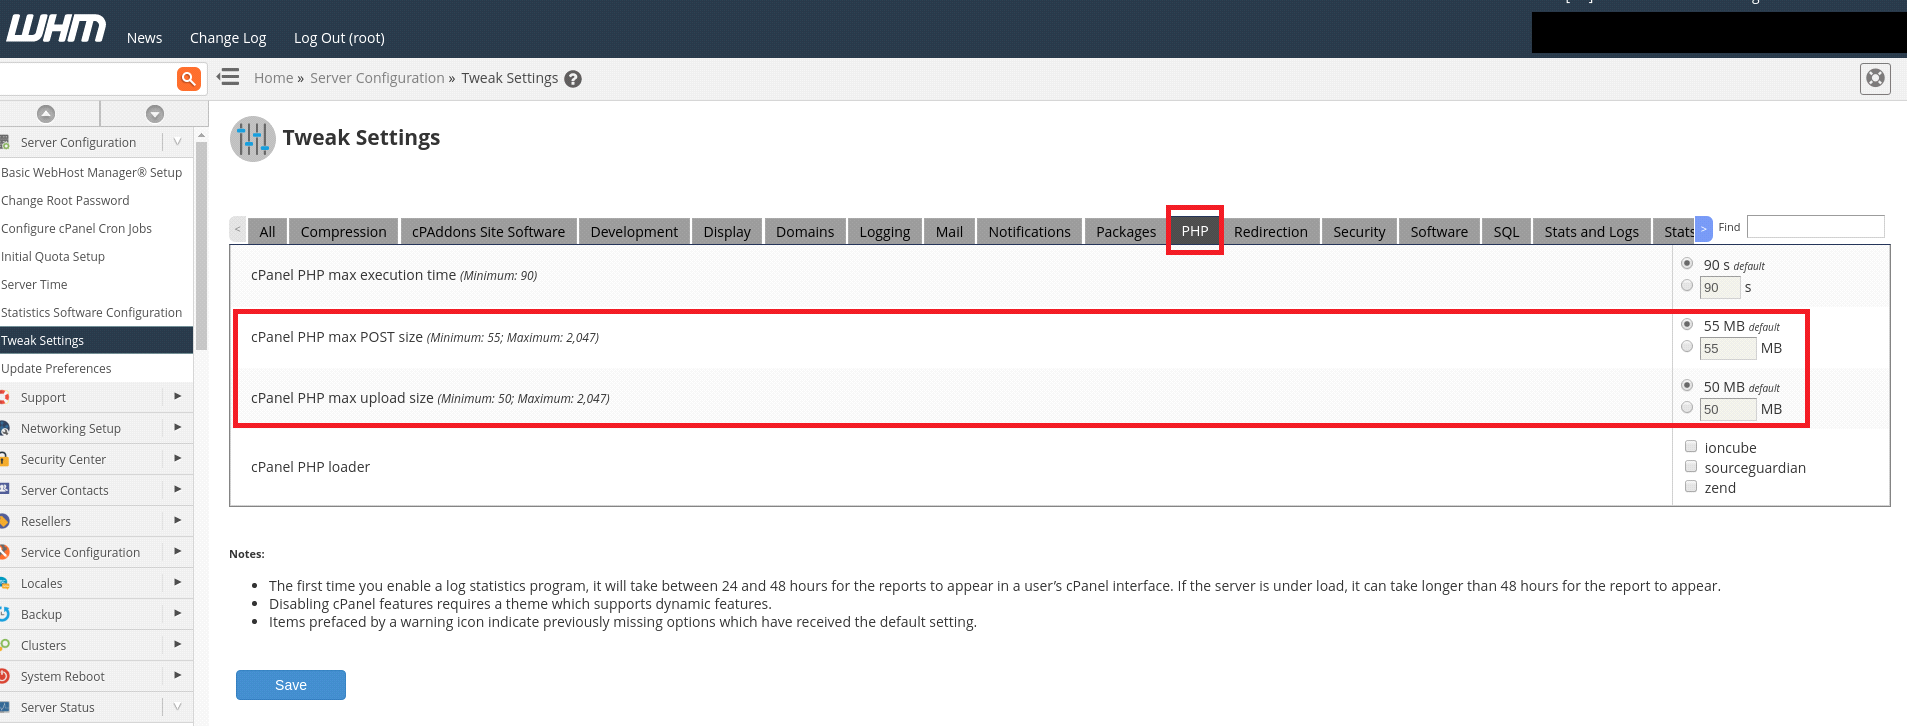Screen dimensions: 1907x726
Task: Click the Networking Setup category icon
Action: [x=5, y=428]
